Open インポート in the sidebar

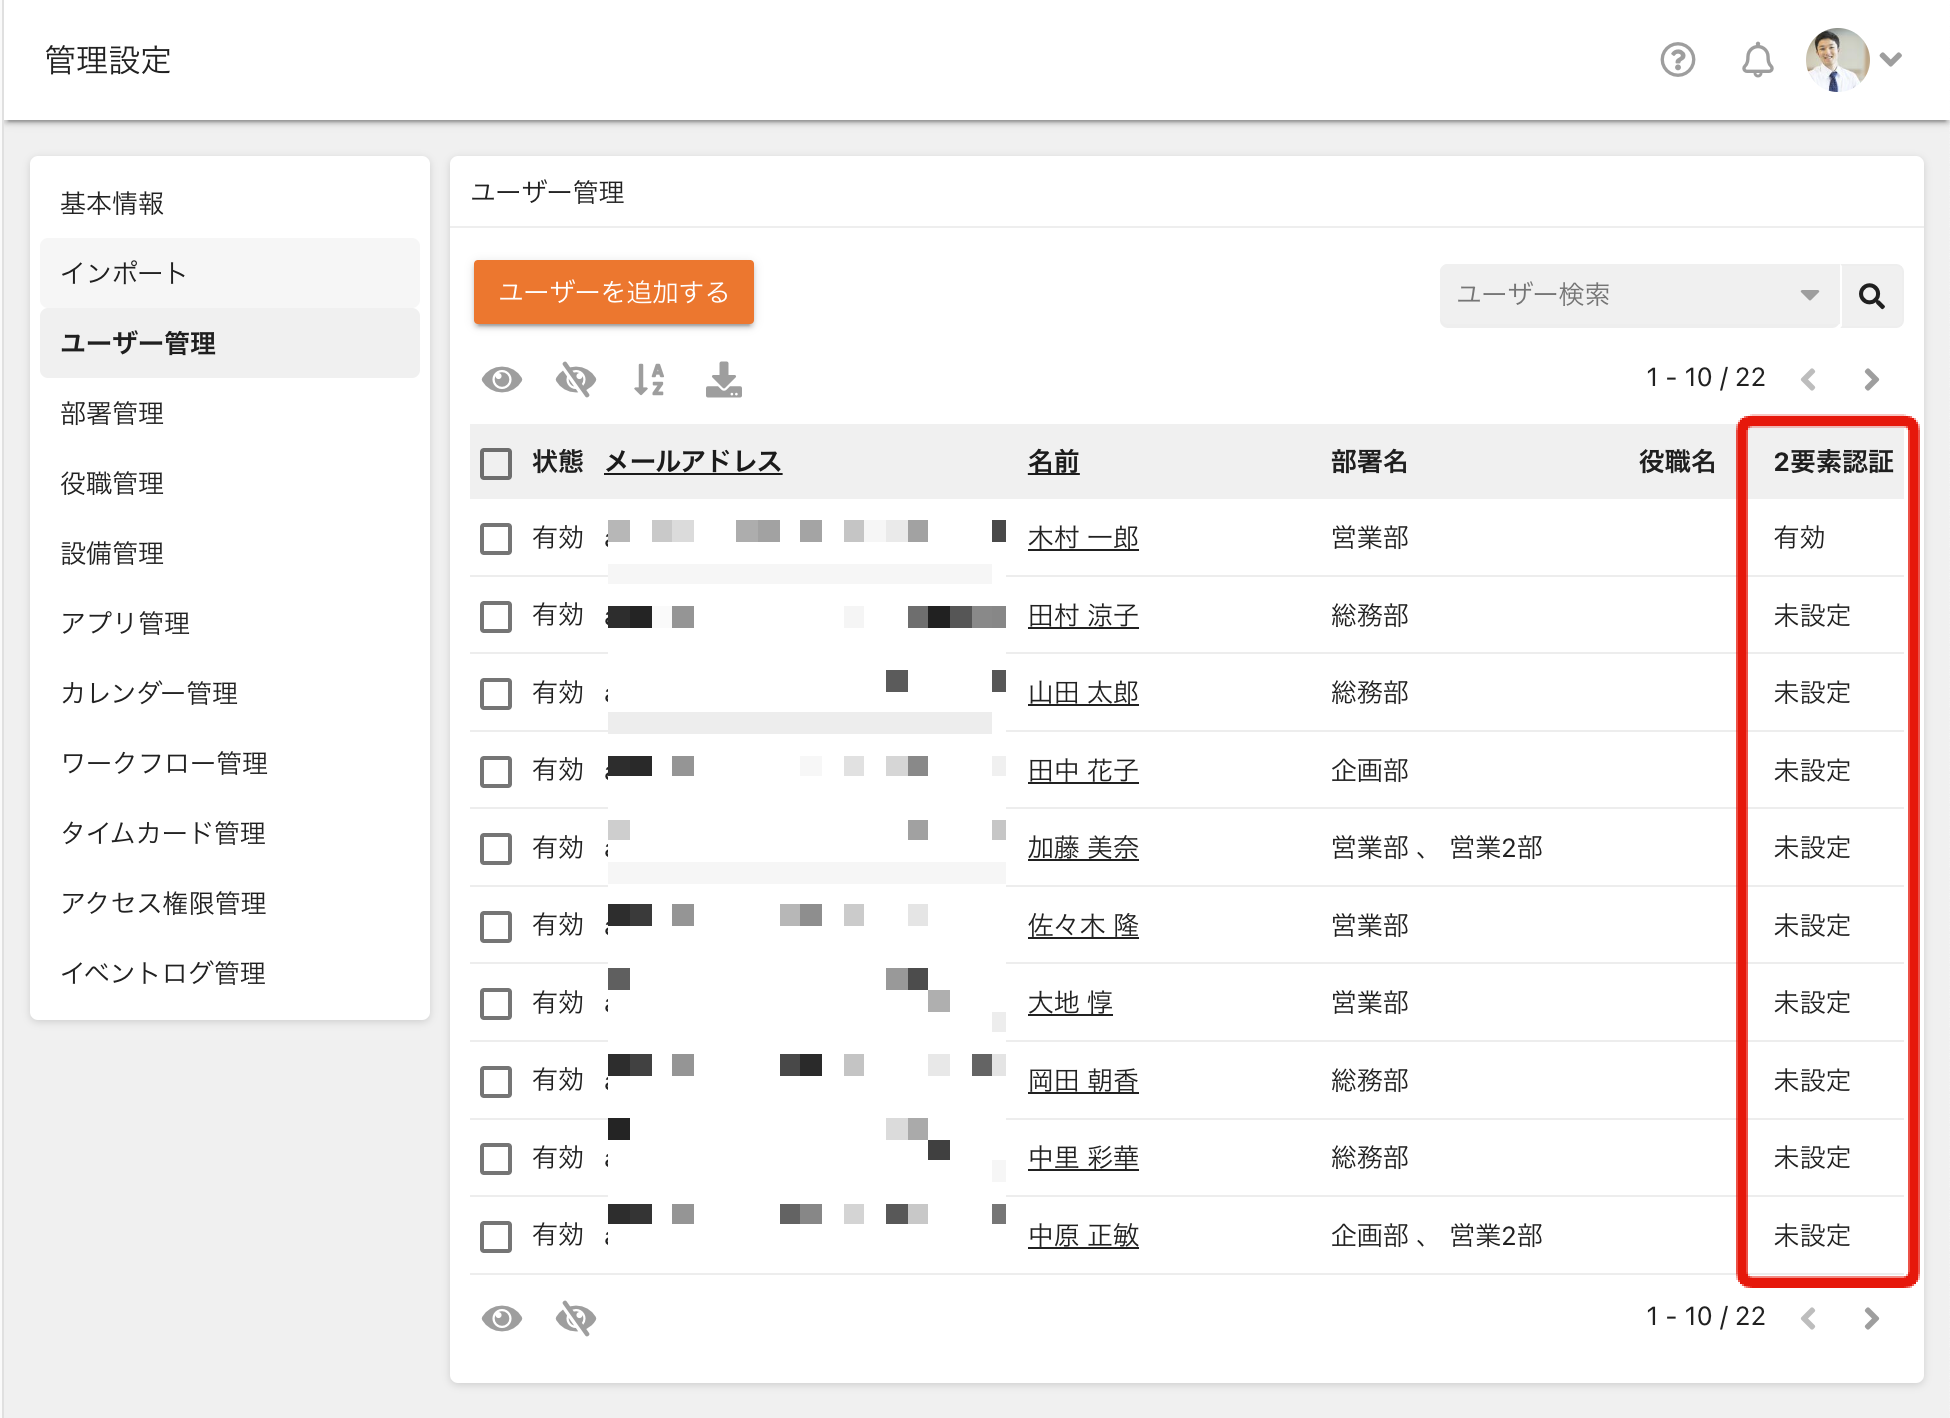pos(230,273)
